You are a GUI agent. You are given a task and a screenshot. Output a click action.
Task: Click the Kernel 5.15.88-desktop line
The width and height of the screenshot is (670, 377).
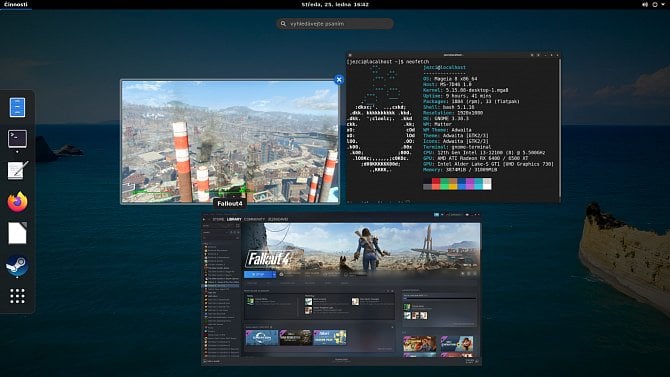tap(466, 90)
